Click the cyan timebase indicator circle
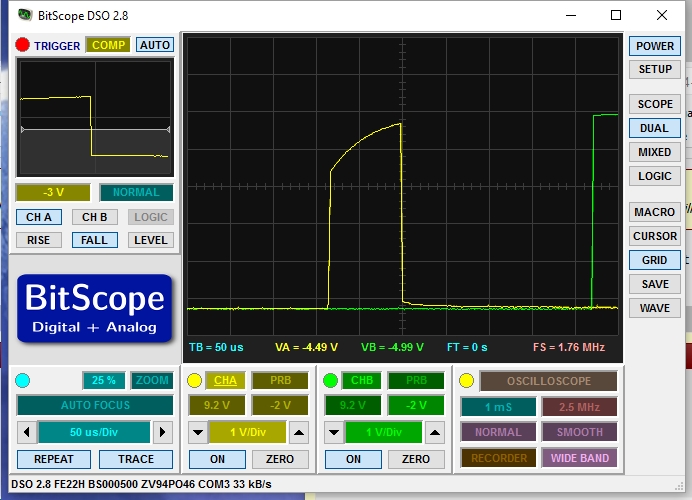The width and height of the screenshot is (692, 500). tap(23, 381)
